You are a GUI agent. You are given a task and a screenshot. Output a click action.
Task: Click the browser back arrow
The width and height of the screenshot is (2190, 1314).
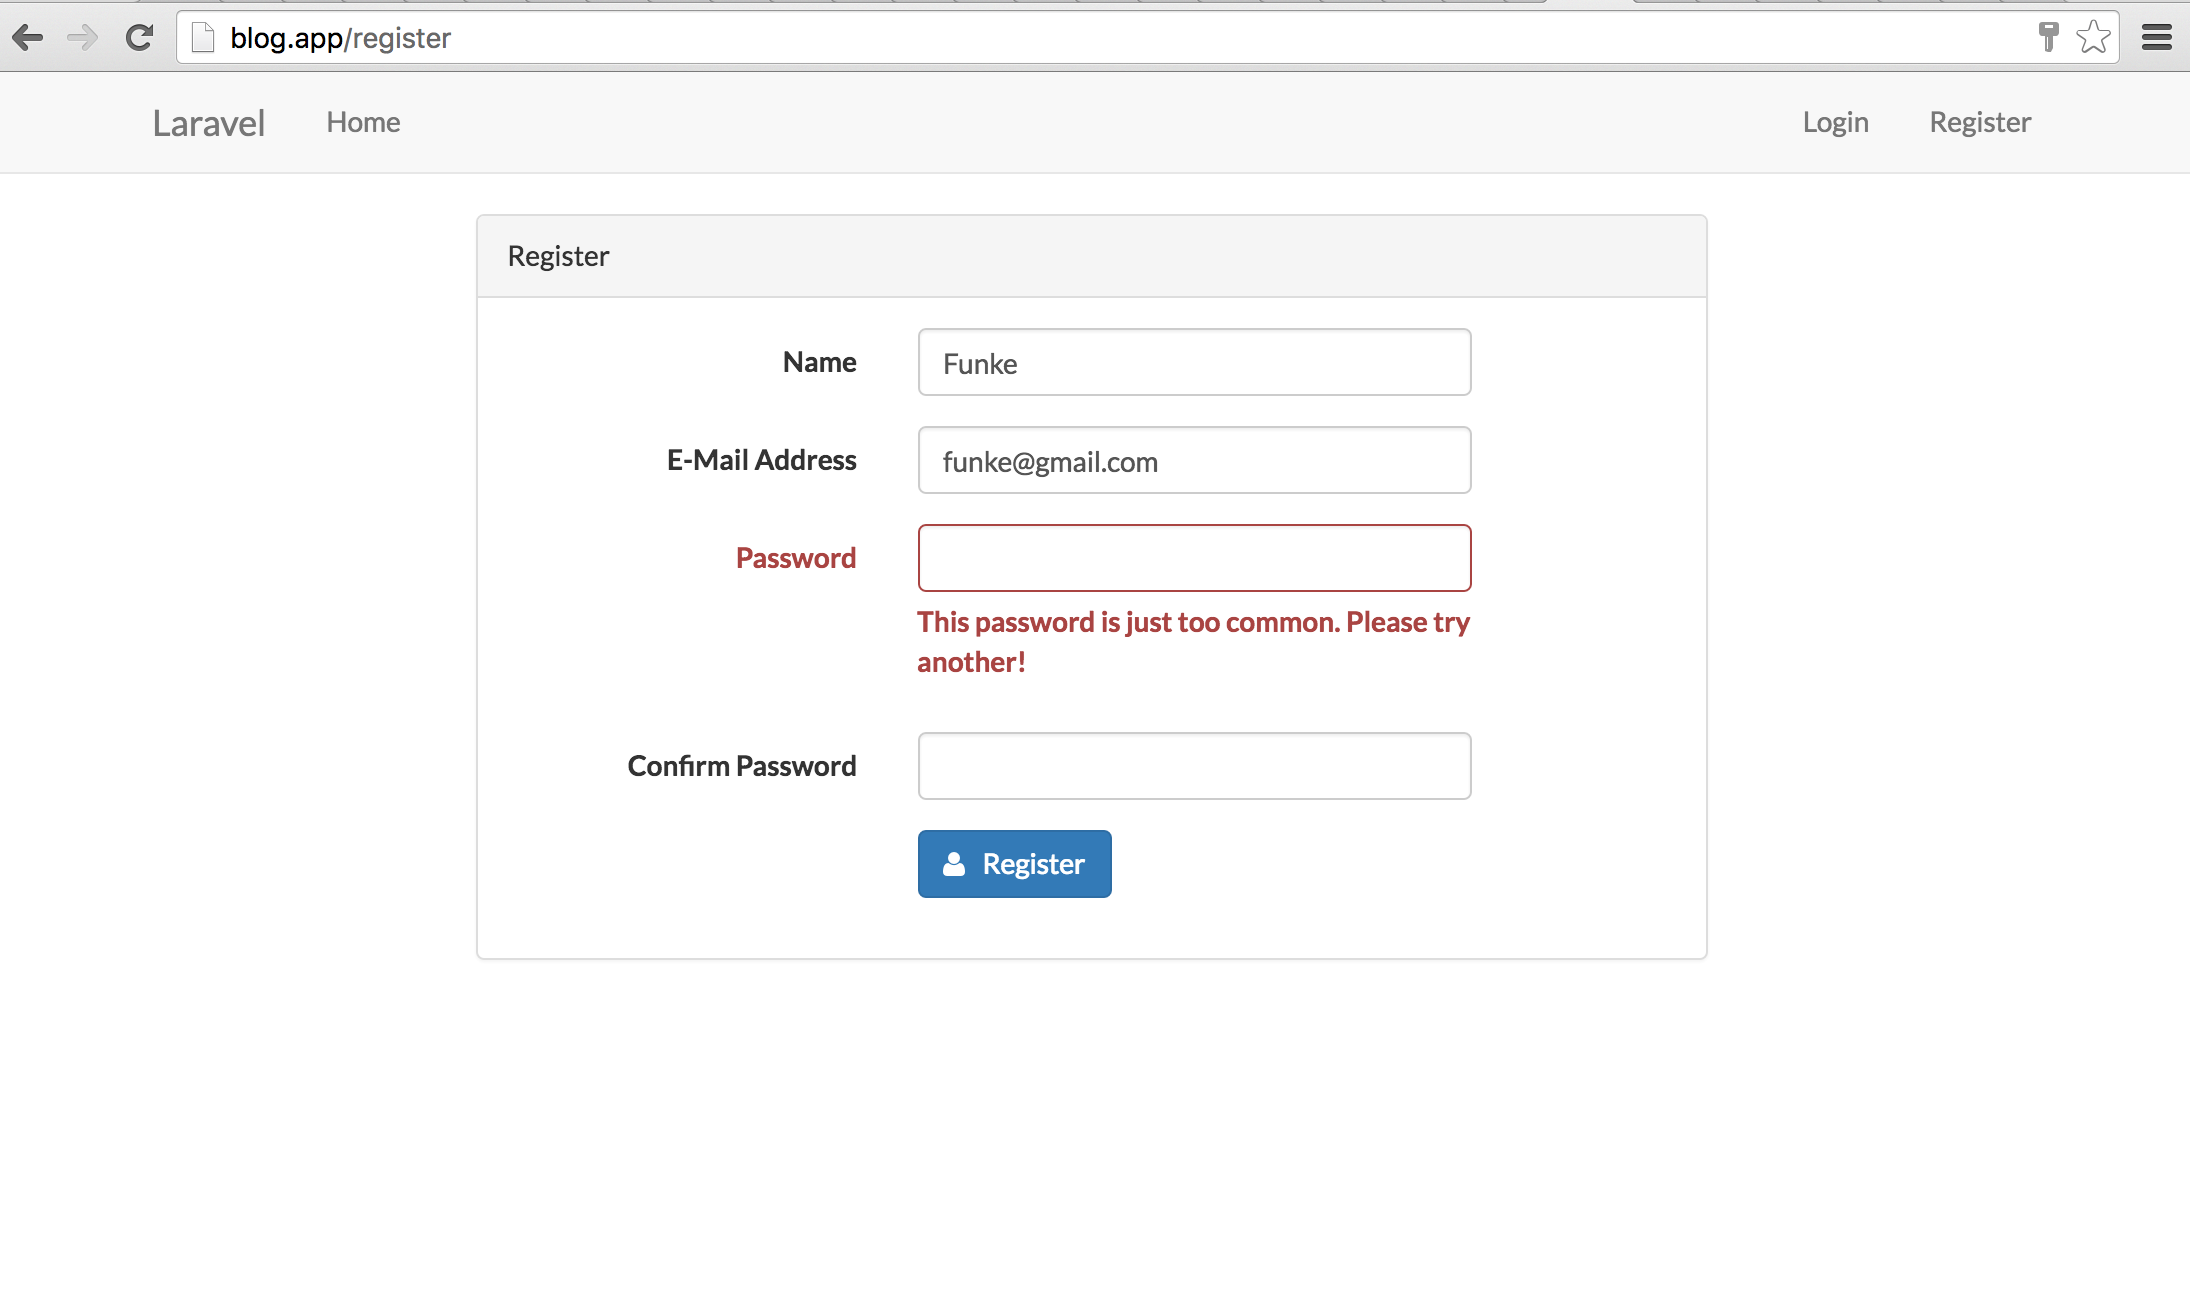point(29,37)
